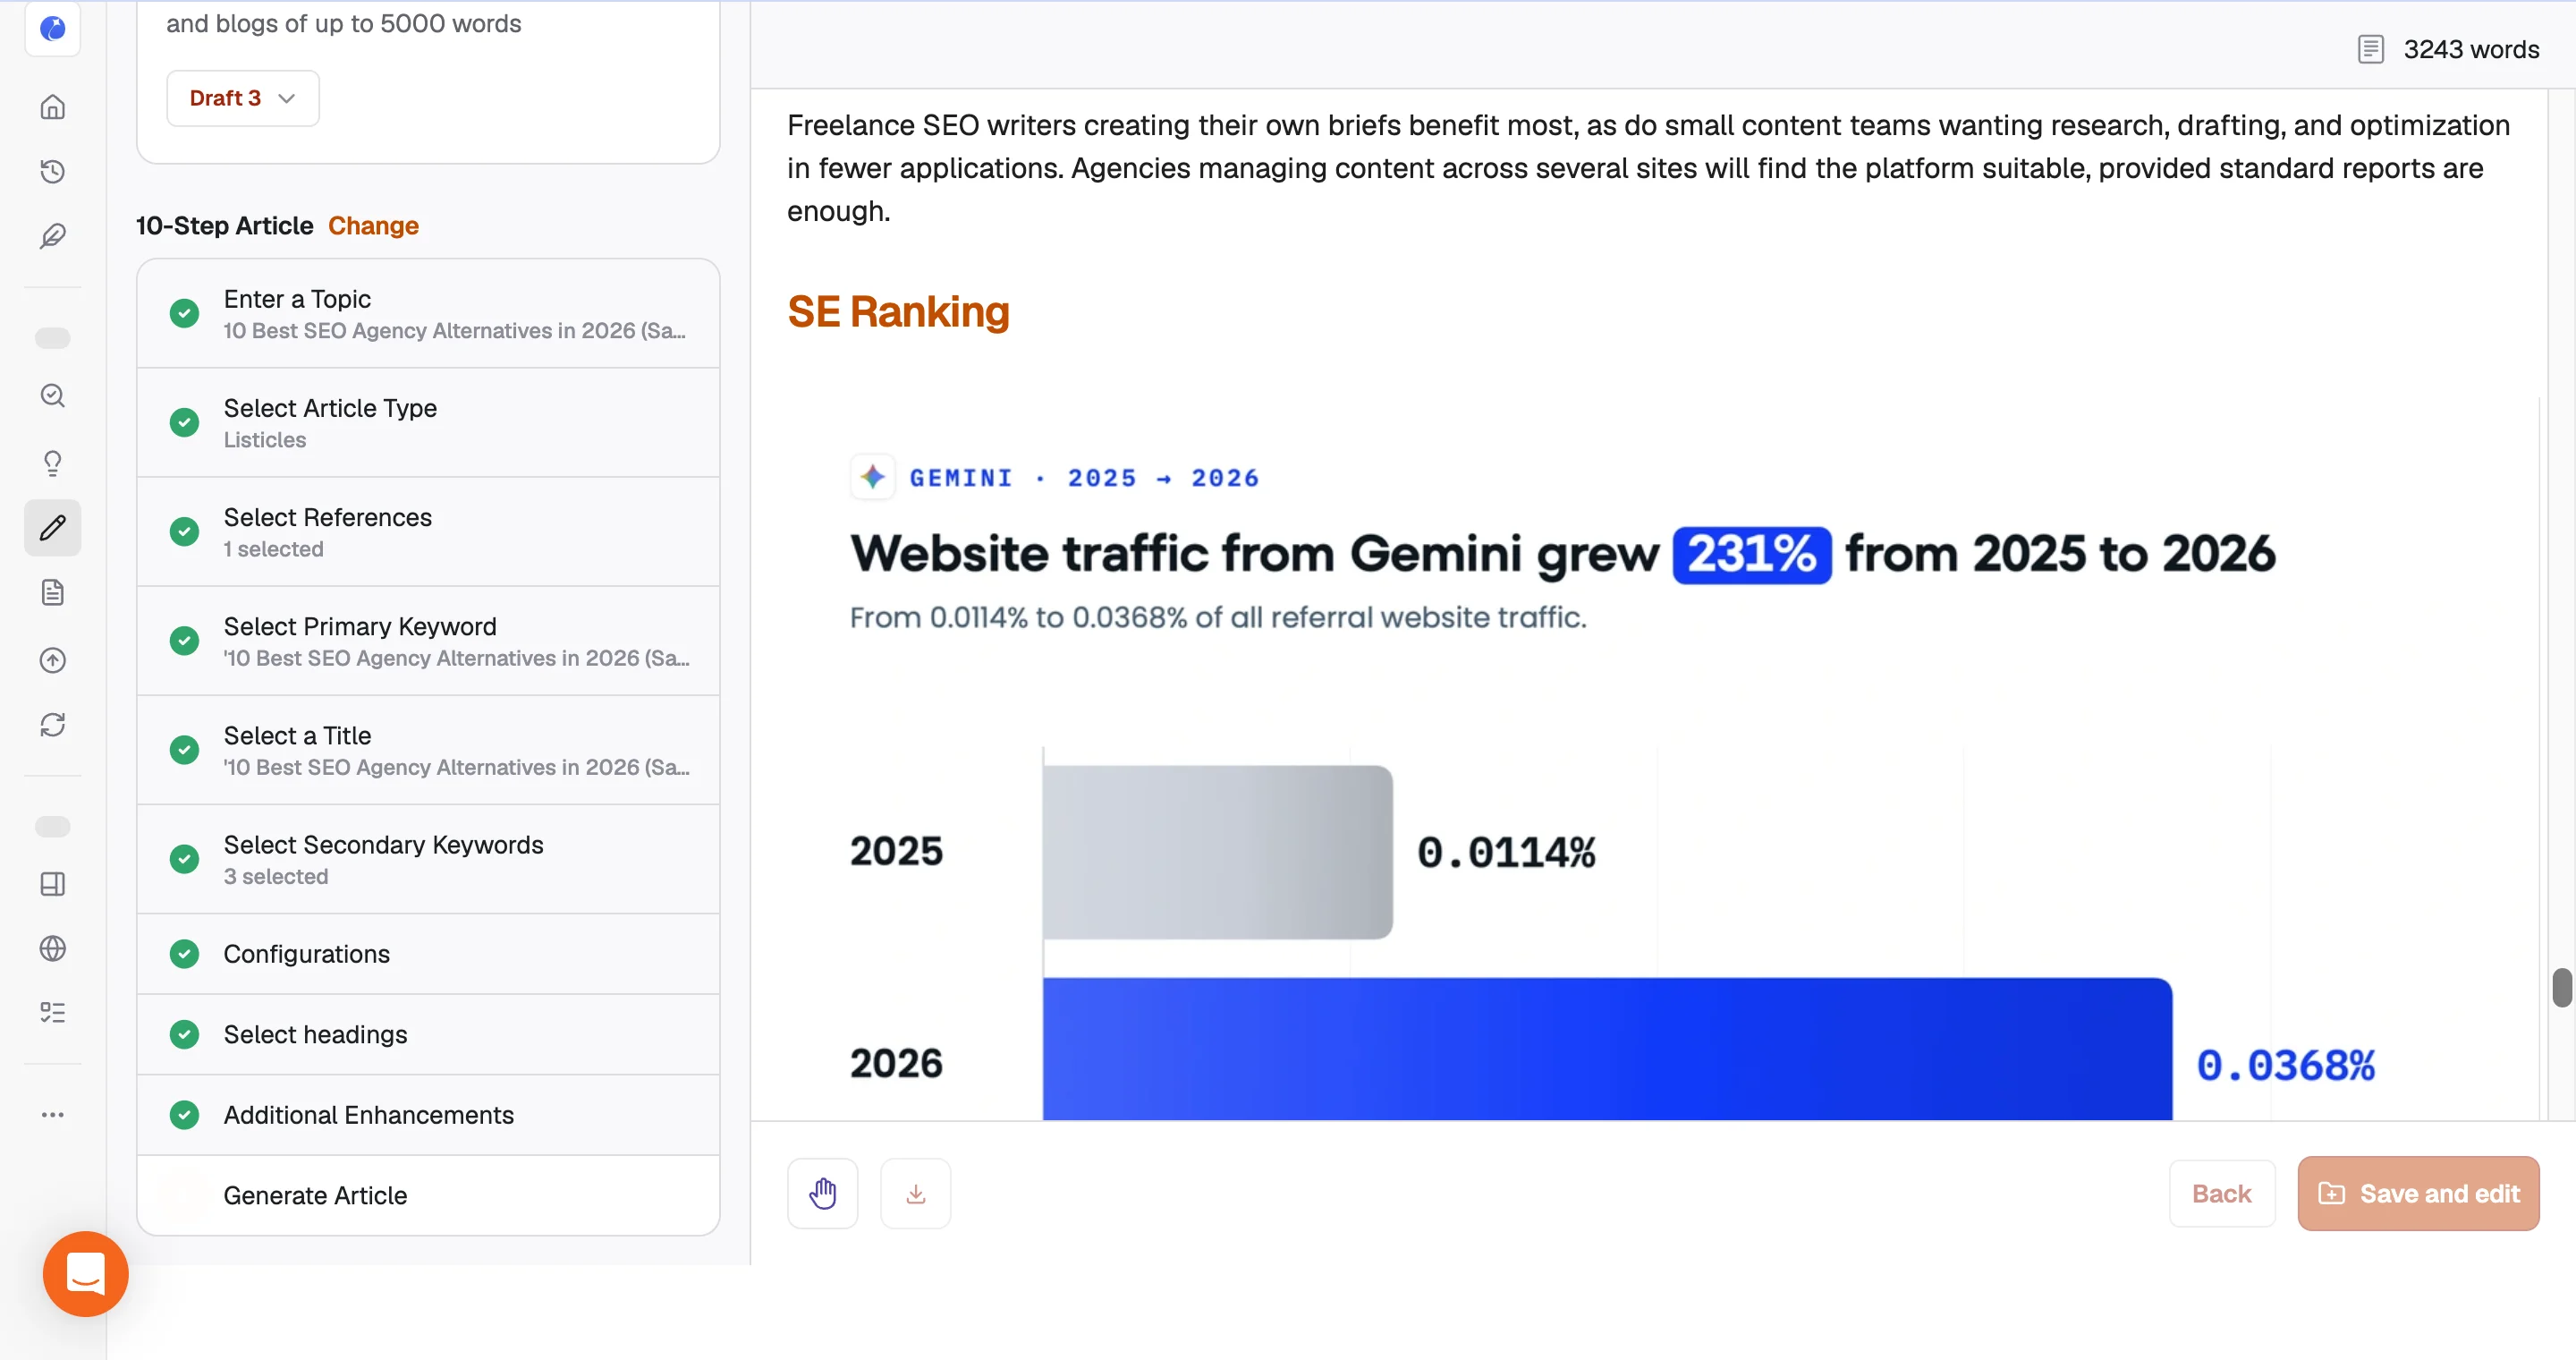The height and width of the screenshot is (1360, 2576).
Task: Click green check next to Additional Enhancements
Action: point(184,1115)
